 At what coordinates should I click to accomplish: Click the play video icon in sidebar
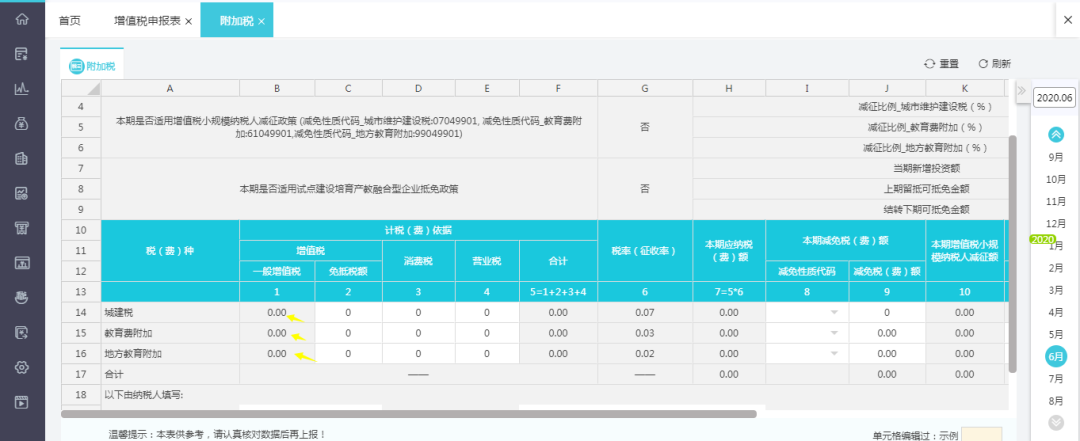click(x=21, y=402)
